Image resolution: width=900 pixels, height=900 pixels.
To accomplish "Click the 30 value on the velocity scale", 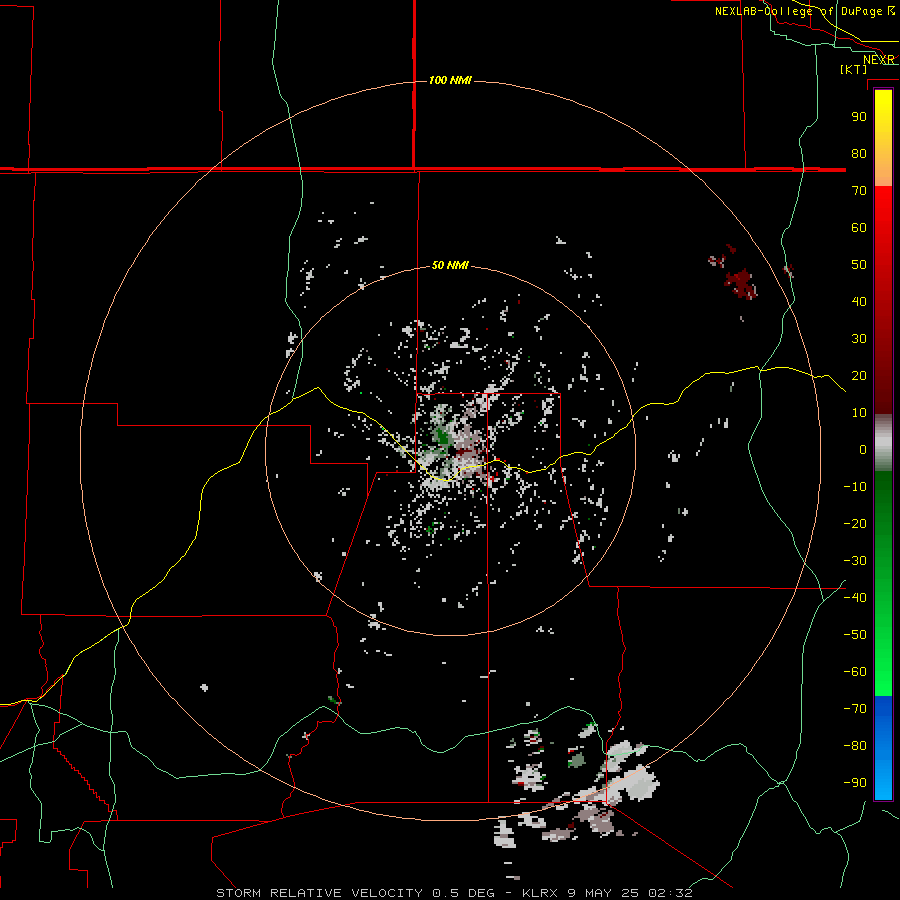I will click(x=859, y=339).
